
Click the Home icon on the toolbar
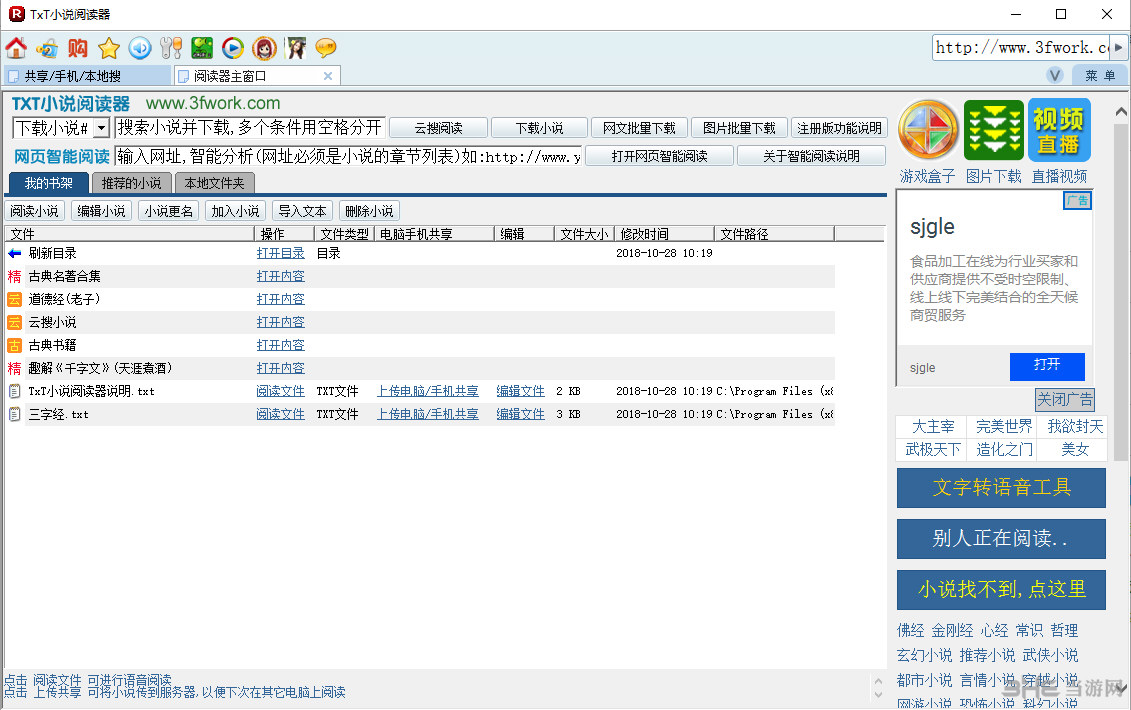[x=16, y=48]
